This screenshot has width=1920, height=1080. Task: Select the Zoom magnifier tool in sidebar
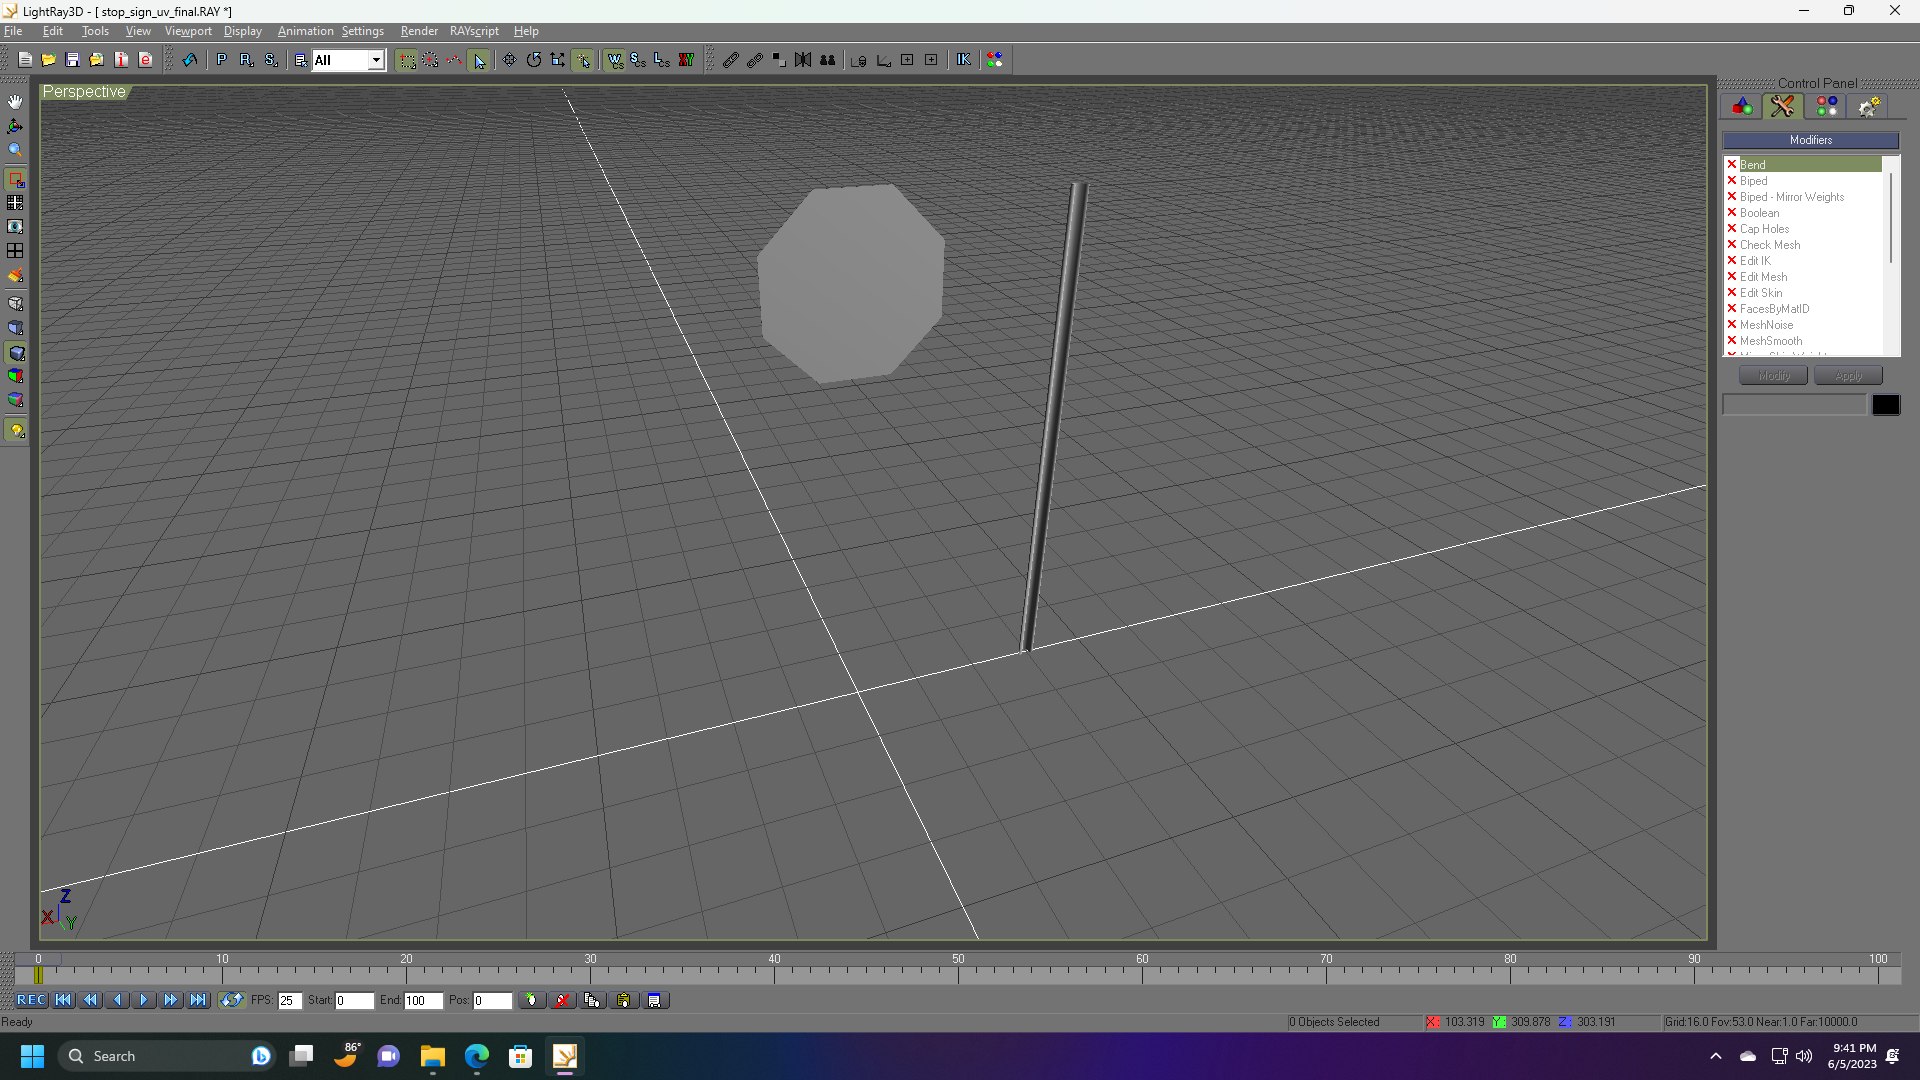click(15, 150)
